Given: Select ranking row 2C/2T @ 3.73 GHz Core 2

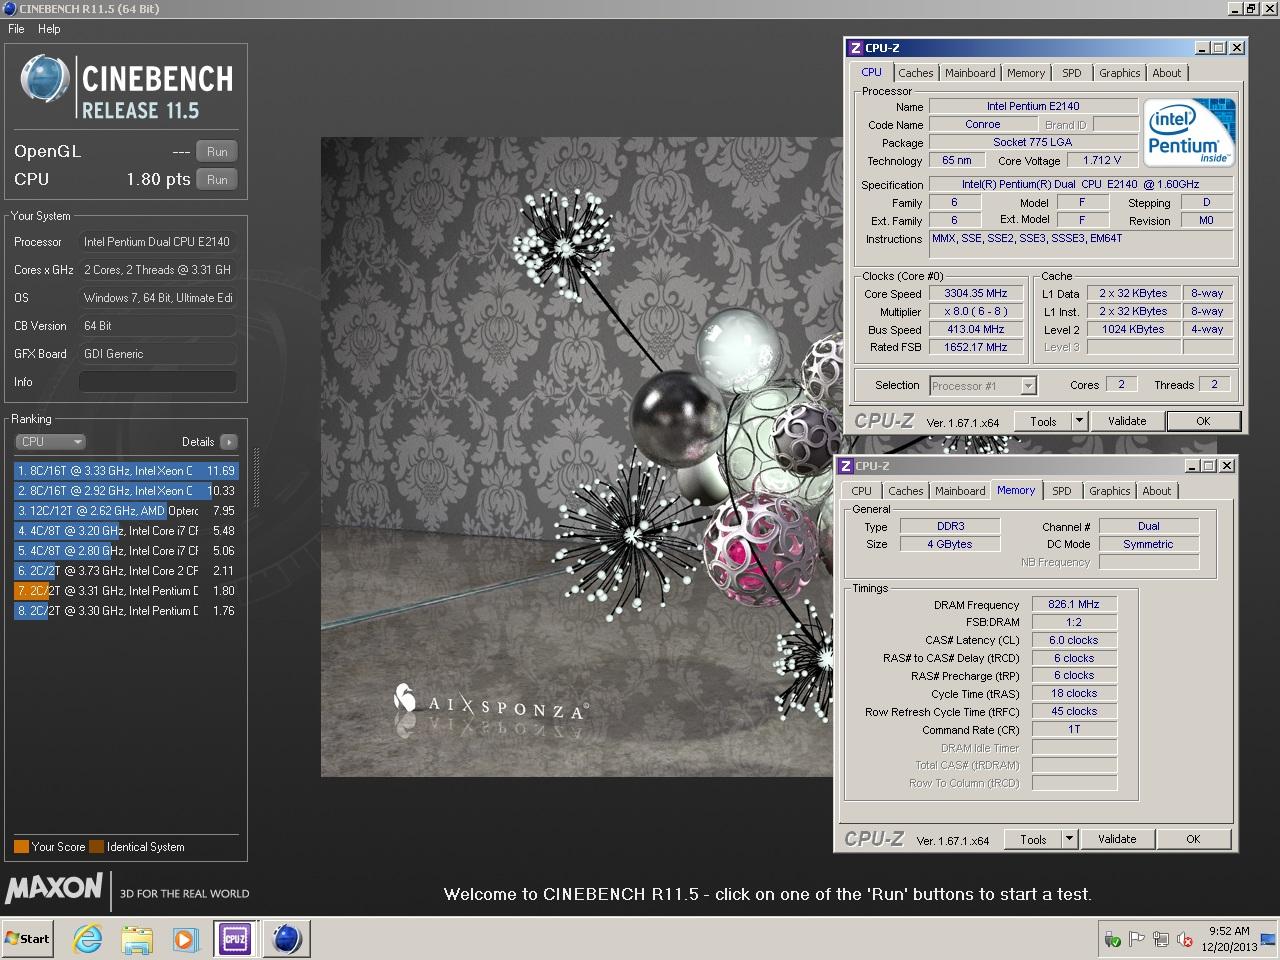Looking at the screenshot, I should 126,571.
